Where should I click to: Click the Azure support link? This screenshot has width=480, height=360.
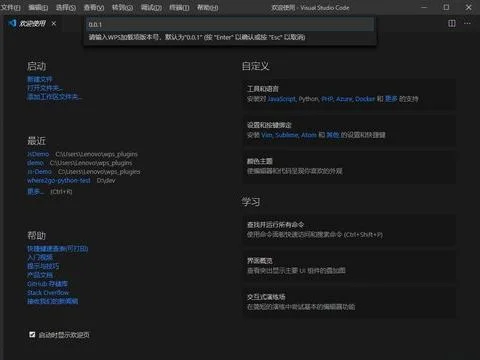pyautogui.click(x=344, y=99)
